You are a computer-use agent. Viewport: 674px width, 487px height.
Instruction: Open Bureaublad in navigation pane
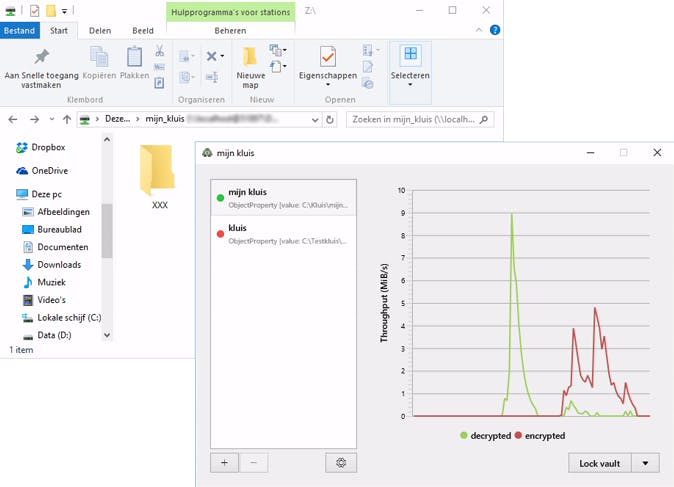click(x=59, y=230)
